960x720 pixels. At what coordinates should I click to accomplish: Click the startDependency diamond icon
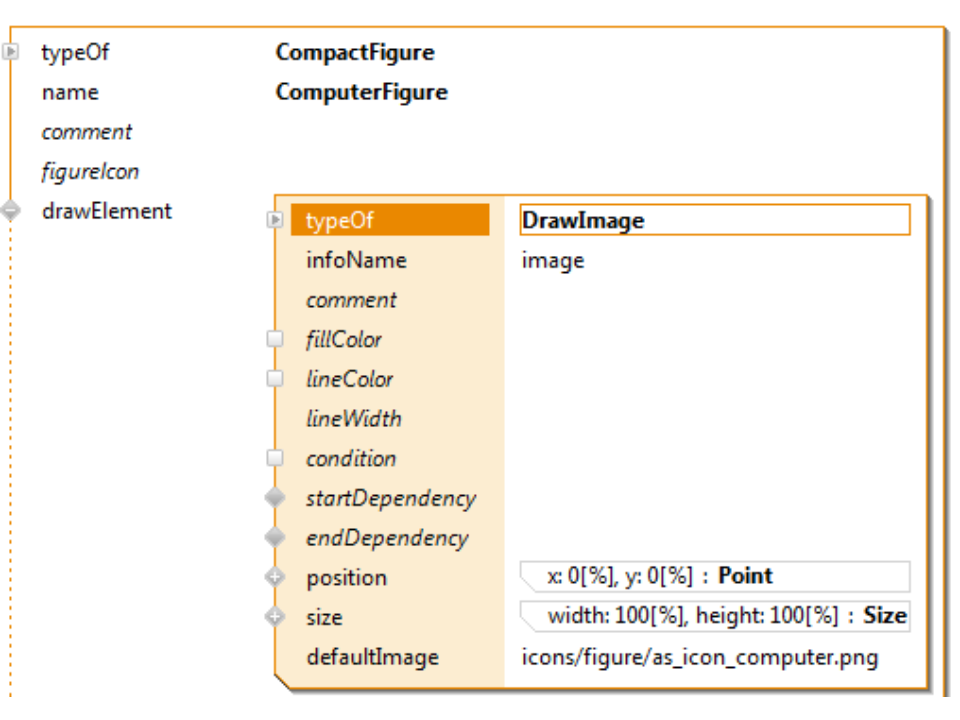click(x=275, y=498)
